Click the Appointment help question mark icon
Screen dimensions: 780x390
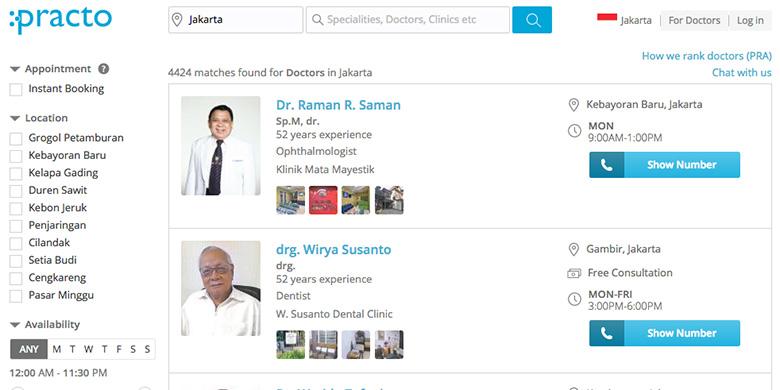tap(103, 69)
